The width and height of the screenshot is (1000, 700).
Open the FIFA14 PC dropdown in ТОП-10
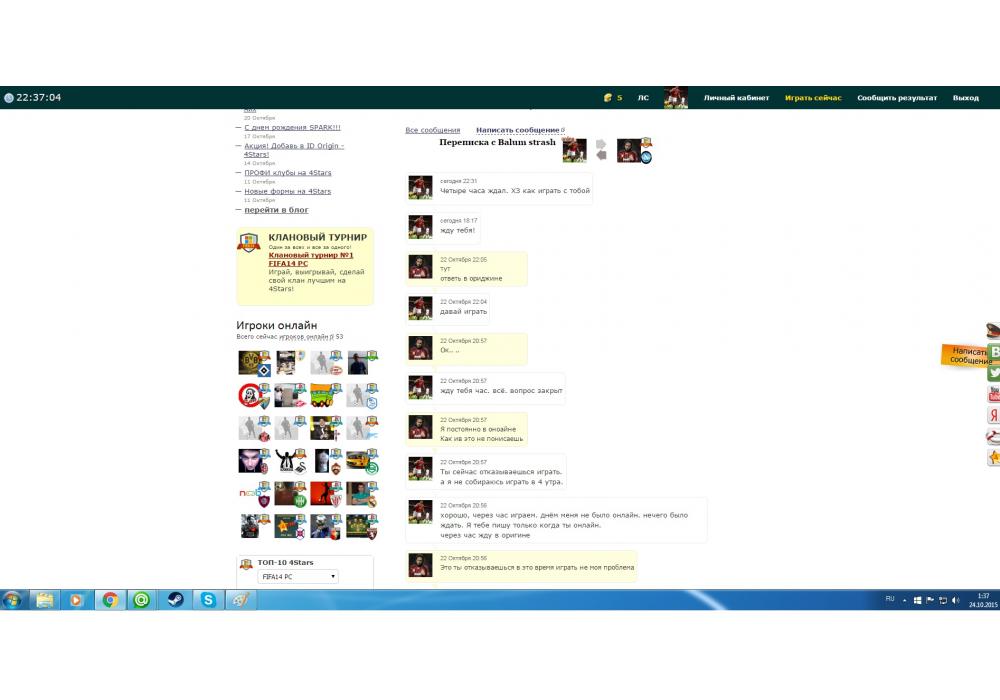click(298, 577)
